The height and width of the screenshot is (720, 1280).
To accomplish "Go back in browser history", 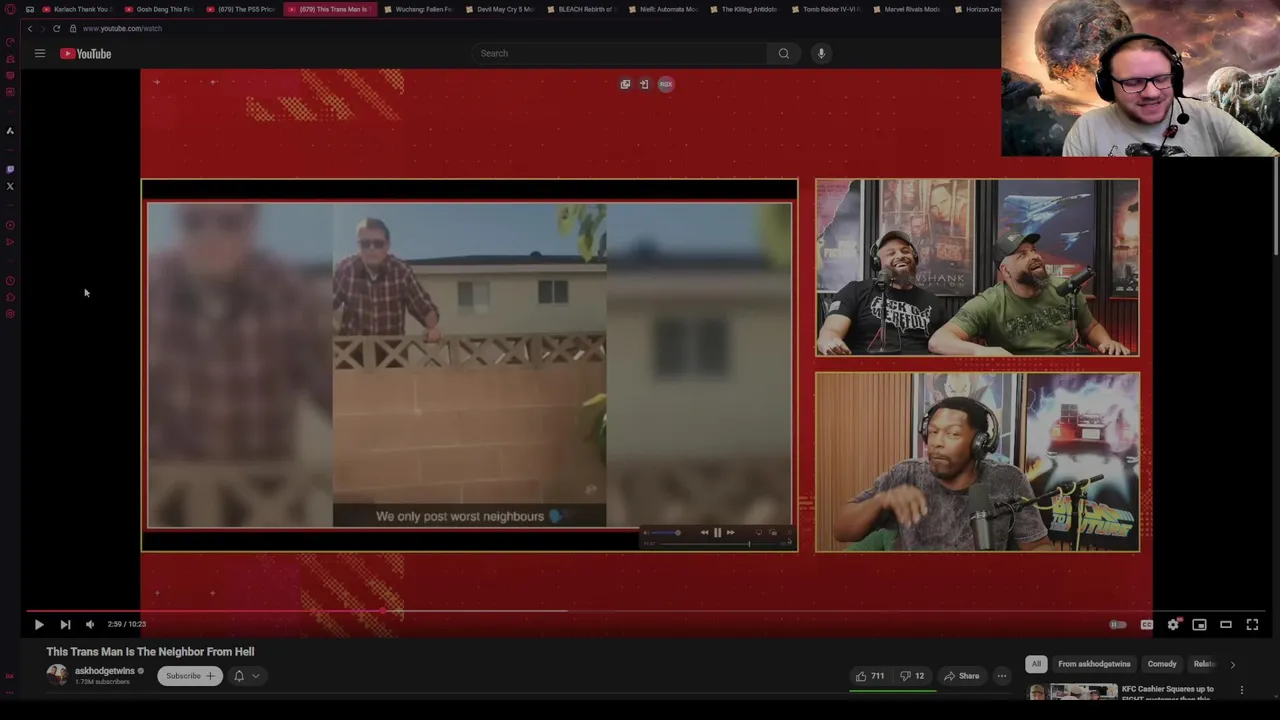I will (30, 29).
